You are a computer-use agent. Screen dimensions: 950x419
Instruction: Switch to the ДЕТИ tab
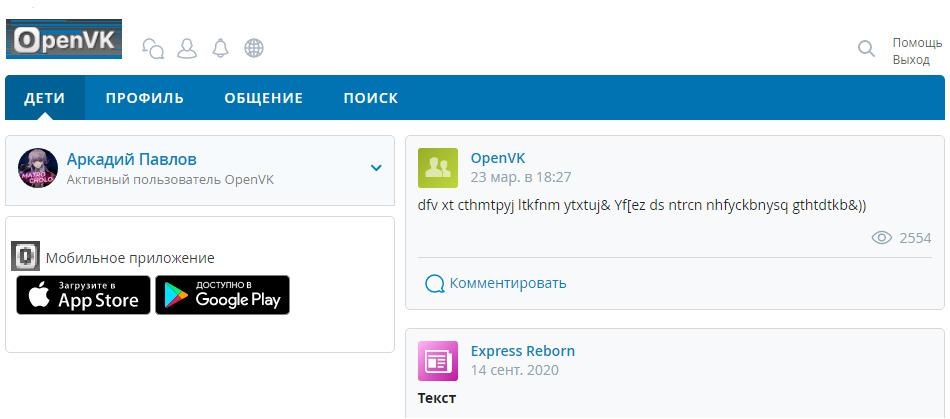point(45,98)
